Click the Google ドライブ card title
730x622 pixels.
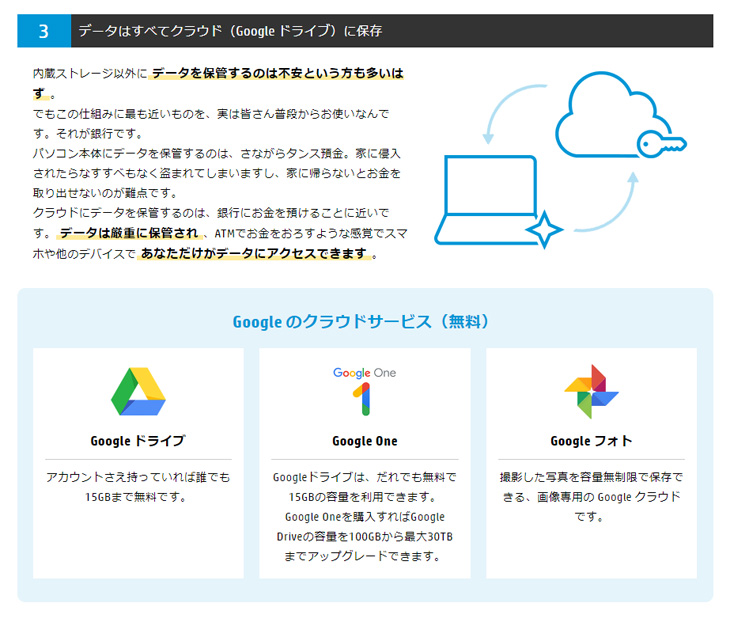[138, 441]
